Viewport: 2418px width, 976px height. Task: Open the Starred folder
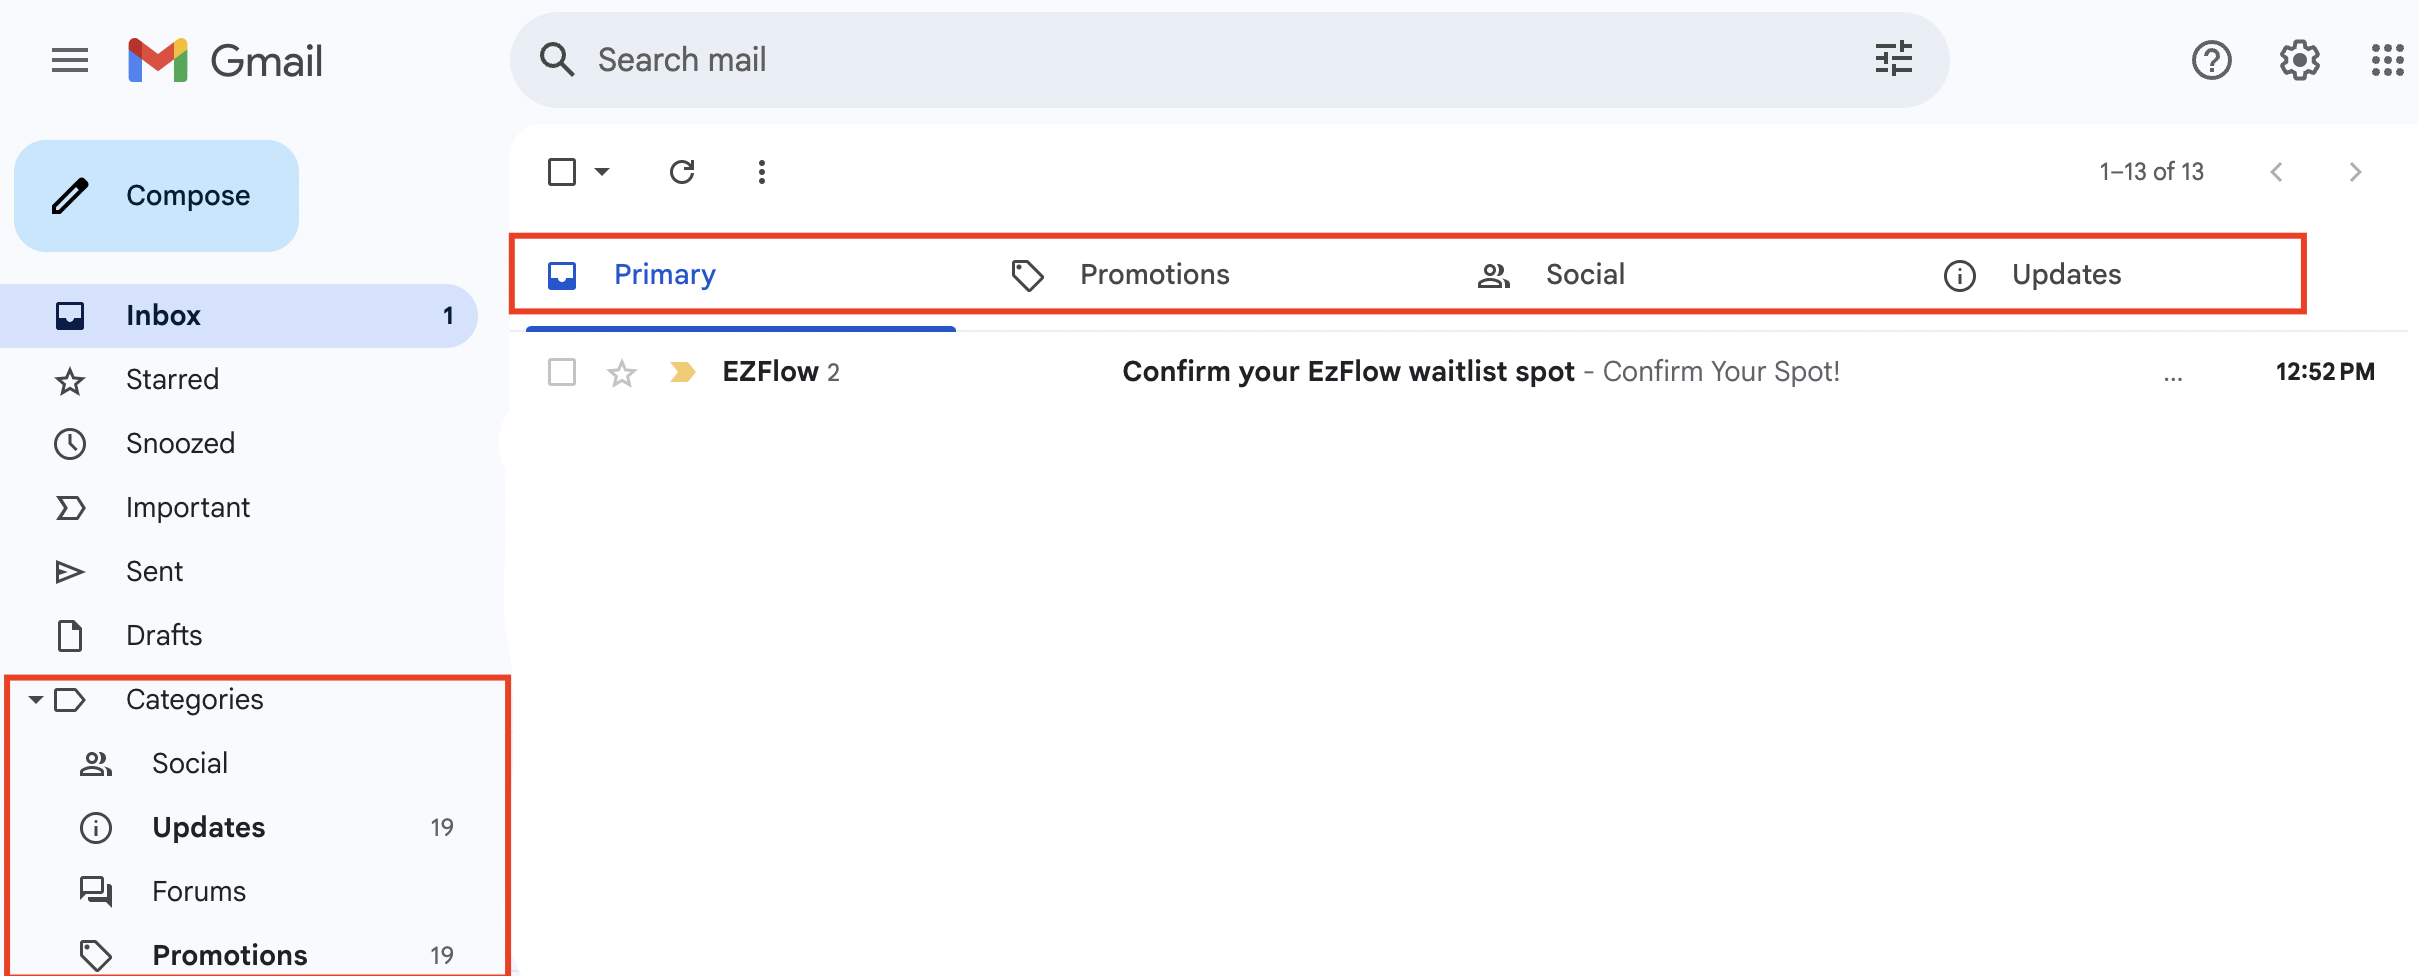click(x=172, y=380)
